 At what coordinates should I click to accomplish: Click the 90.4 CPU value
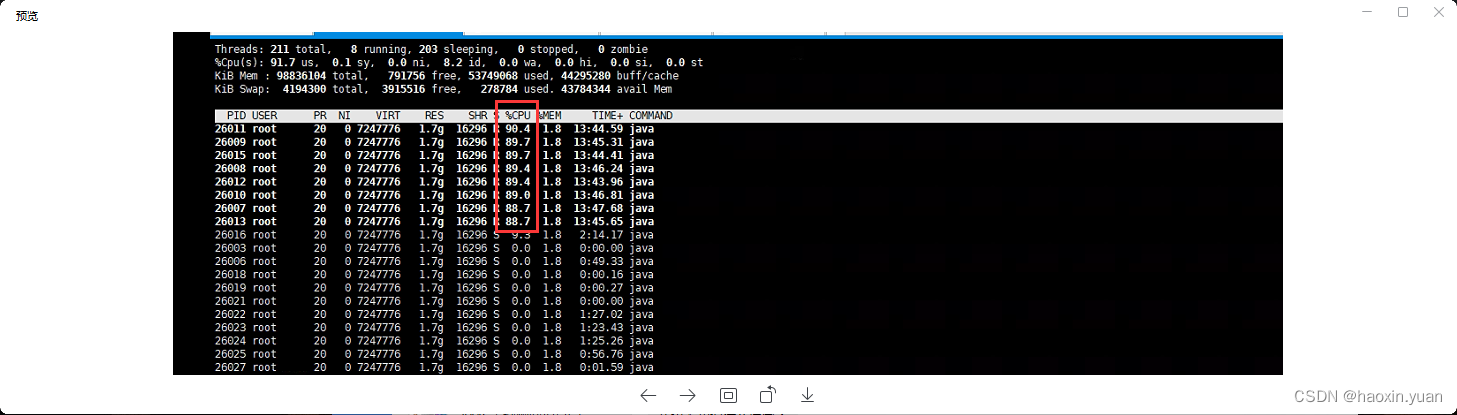tap(518, 129)
